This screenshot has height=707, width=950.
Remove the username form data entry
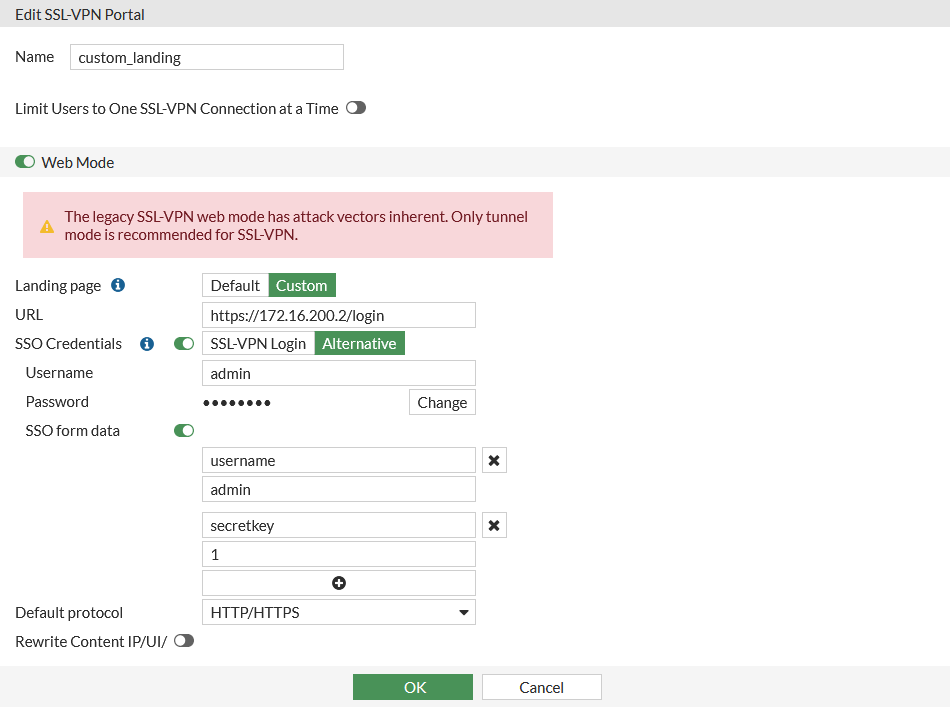point(493,459)
